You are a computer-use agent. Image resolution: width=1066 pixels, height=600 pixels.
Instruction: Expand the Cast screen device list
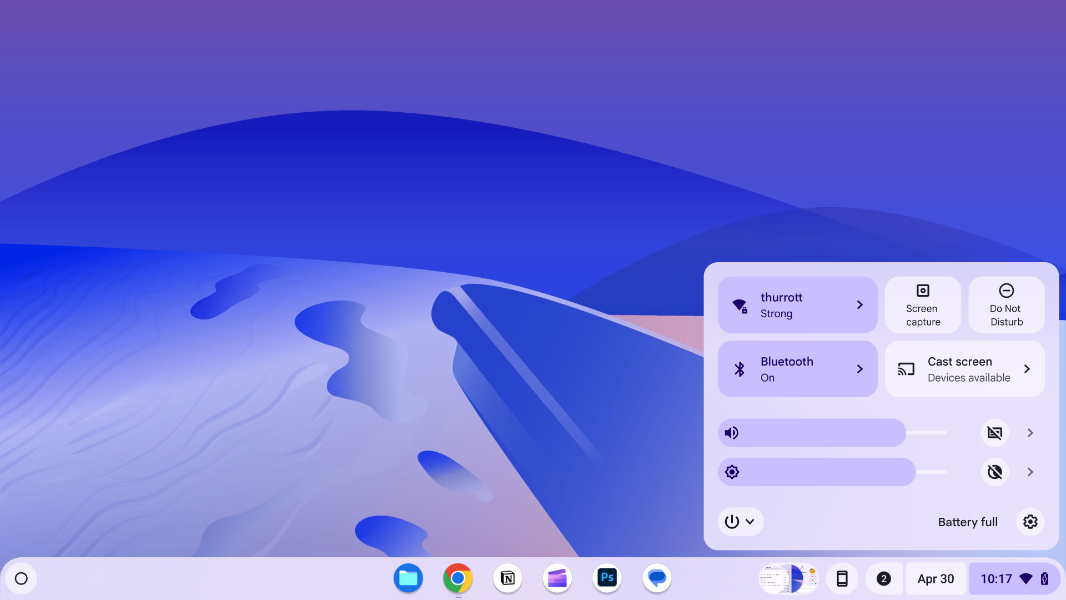tap(1026, 369)
